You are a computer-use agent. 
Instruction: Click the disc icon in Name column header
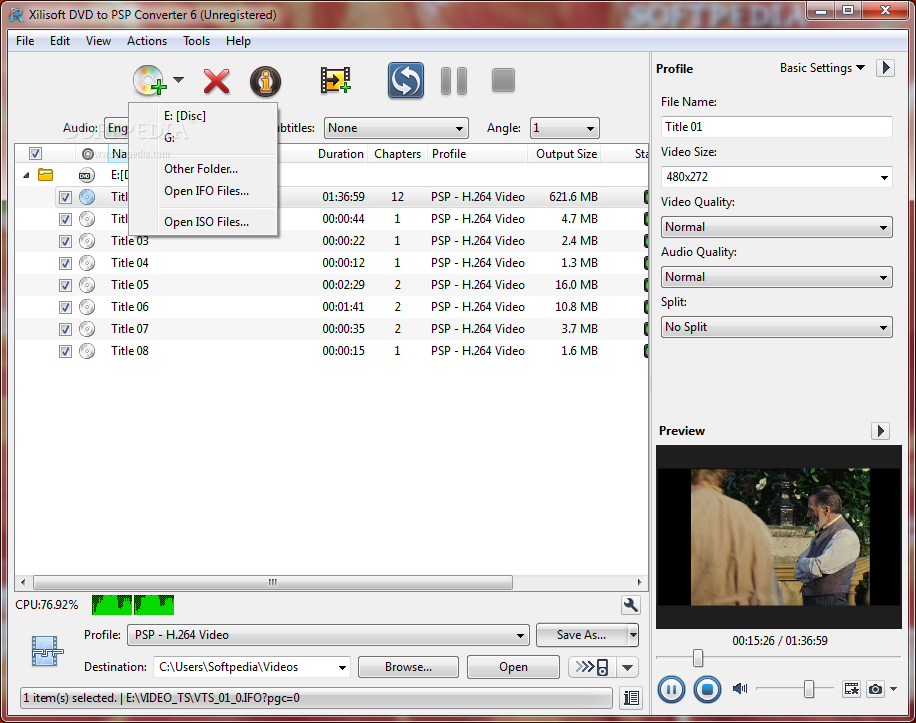point(88,154)
